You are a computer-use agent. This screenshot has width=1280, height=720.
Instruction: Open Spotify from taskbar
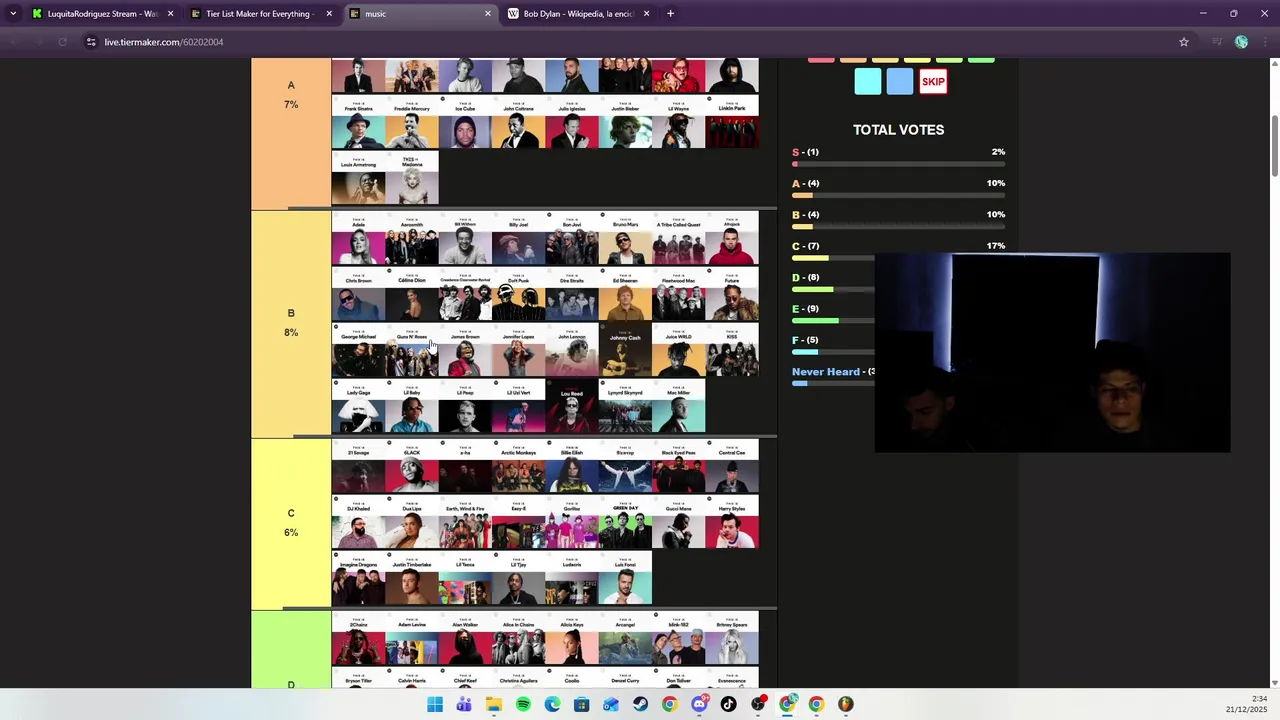pyautogui.click(x=523, y=704)
